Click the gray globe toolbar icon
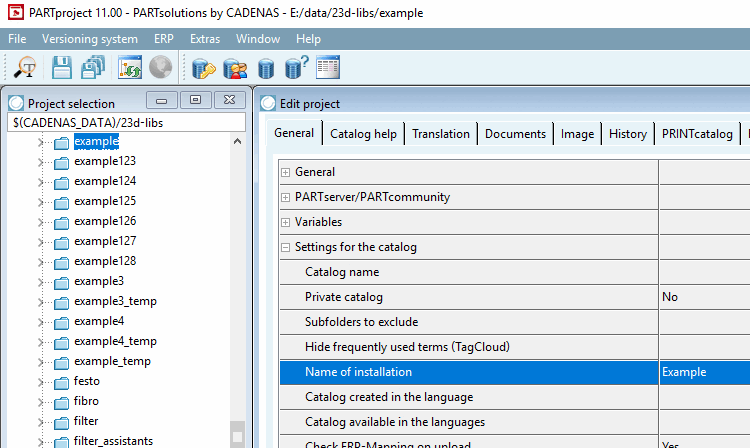 click(x=160, y=67)
